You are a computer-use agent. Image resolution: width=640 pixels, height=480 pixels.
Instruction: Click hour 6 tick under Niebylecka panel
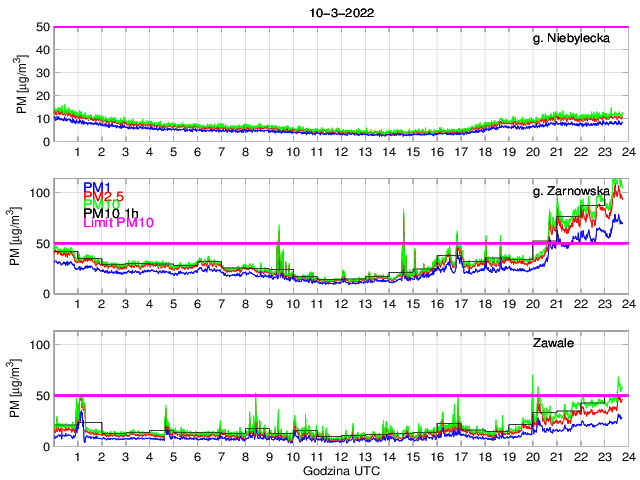(198, 152)
